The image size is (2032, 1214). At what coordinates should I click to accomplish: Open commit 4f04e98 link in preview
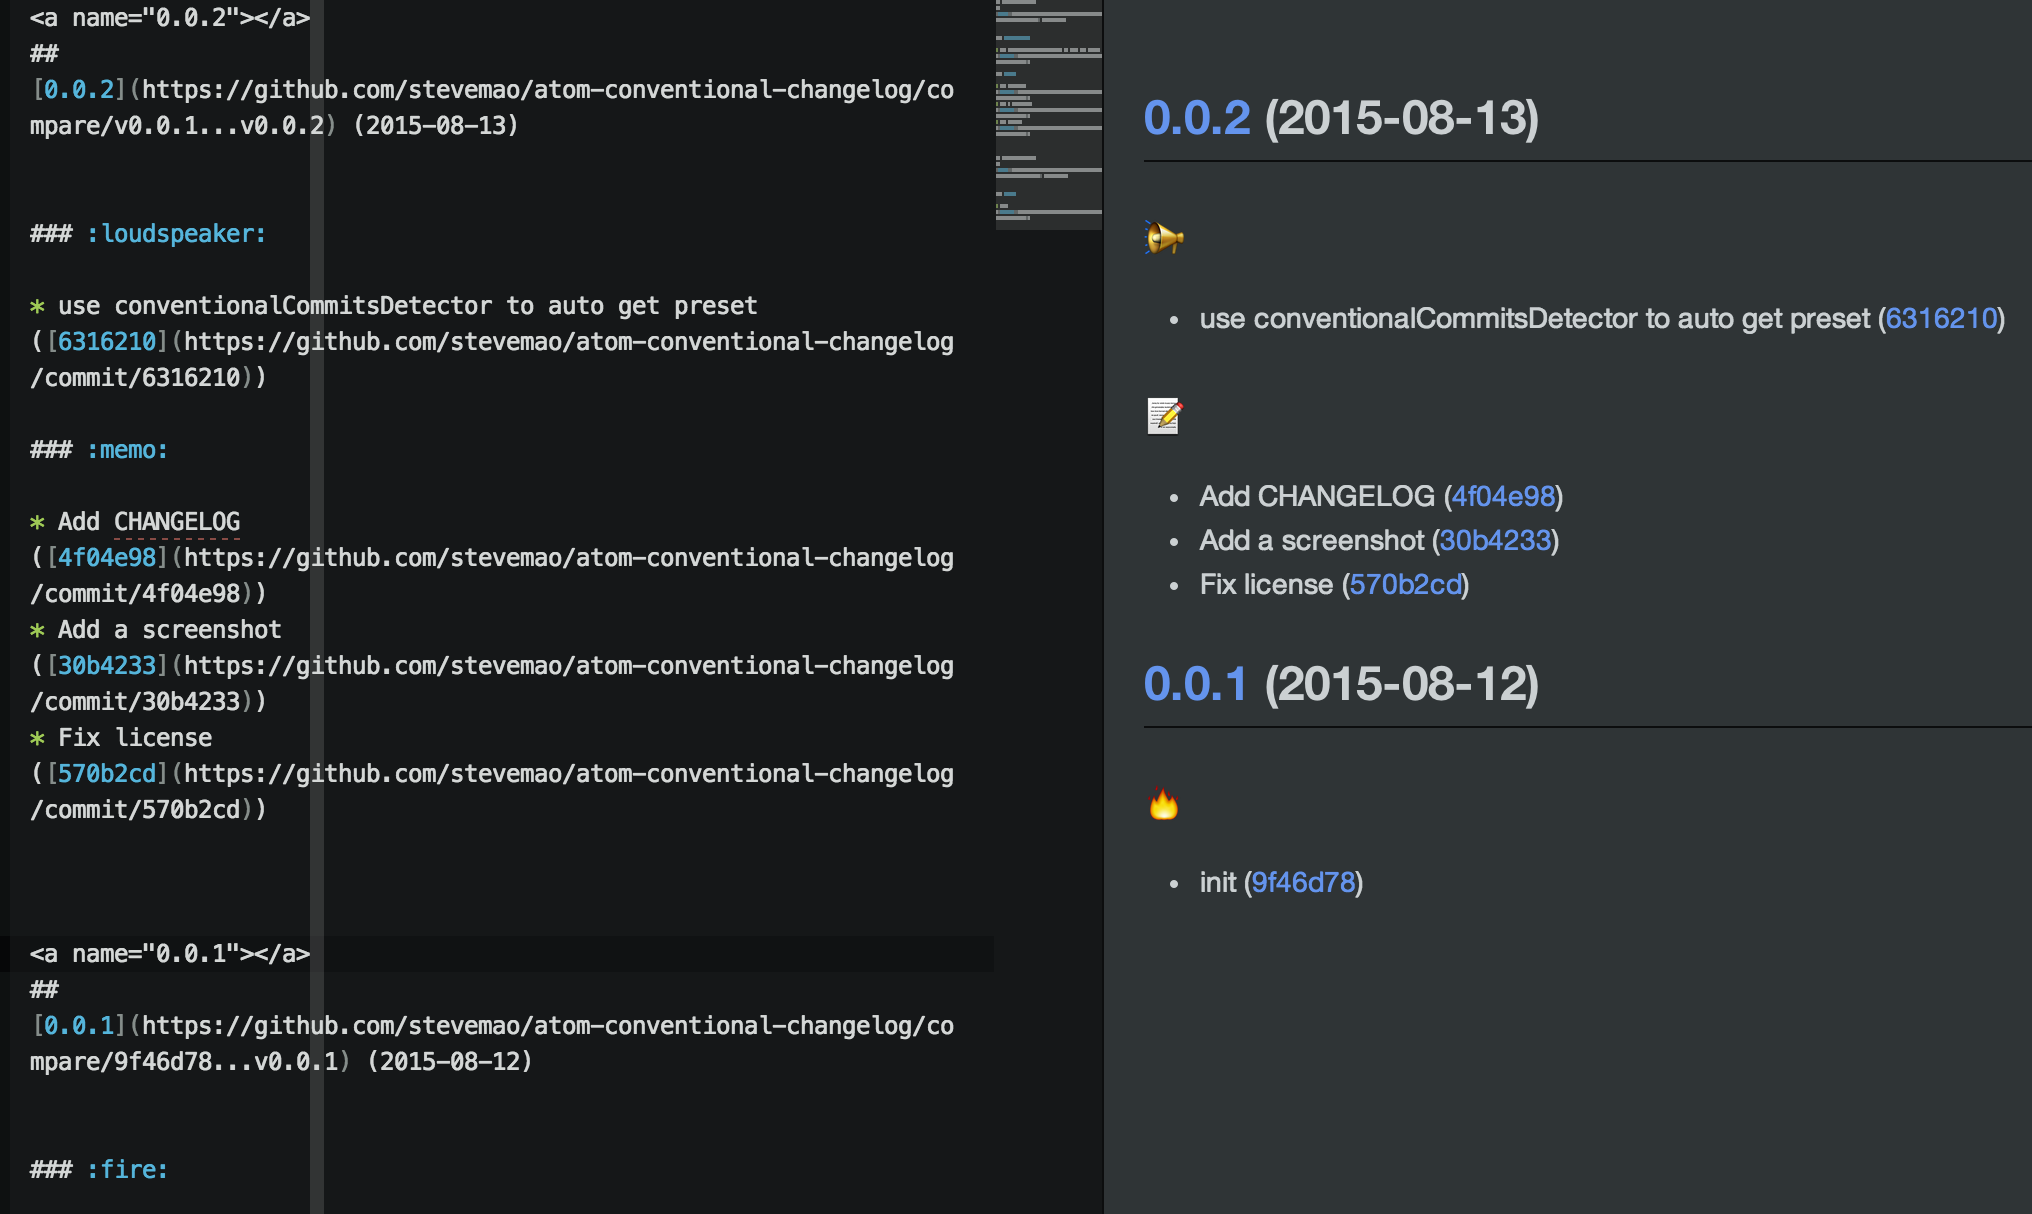coord(1503,497)
